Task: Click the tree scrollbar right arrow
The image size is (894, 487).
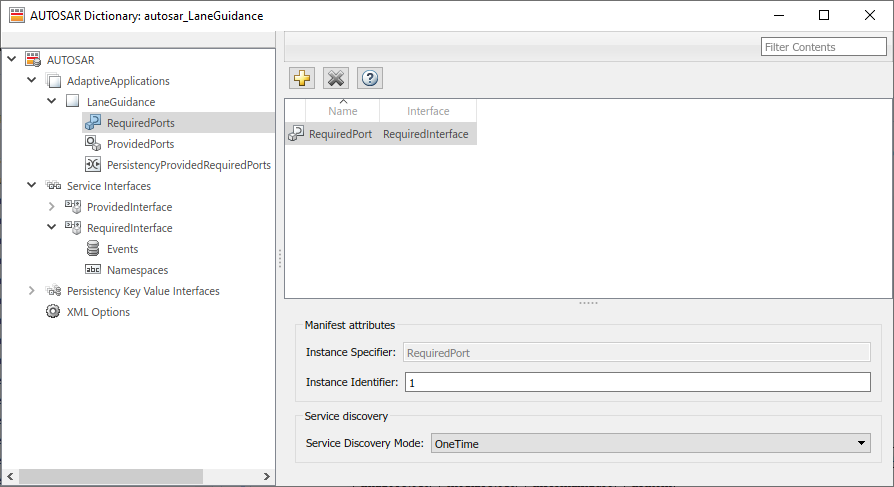Action: click(266, 476)
